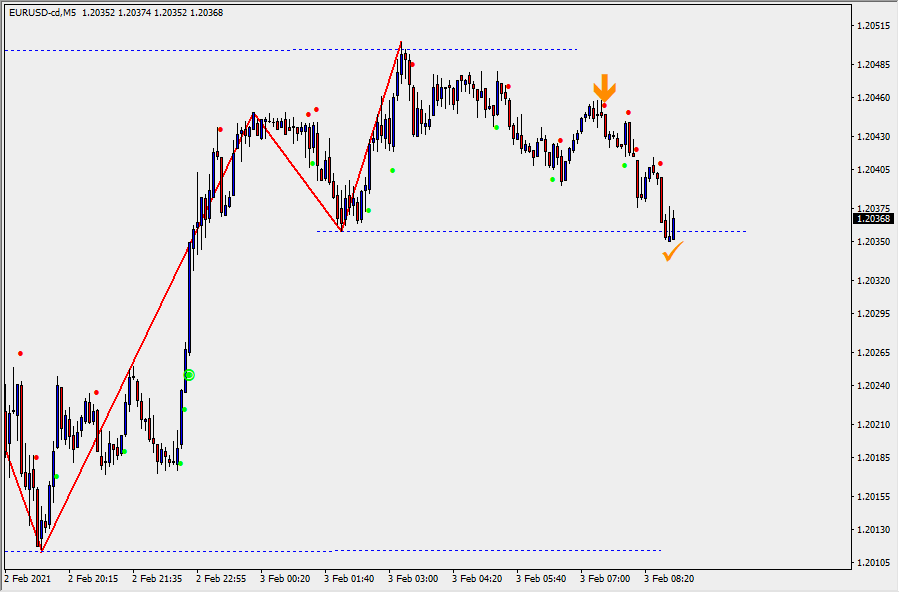The width and height of the screenshot is (899, 592).
Task: Select the orange checkmark below the last candle
Action: (x=672, y=252)
